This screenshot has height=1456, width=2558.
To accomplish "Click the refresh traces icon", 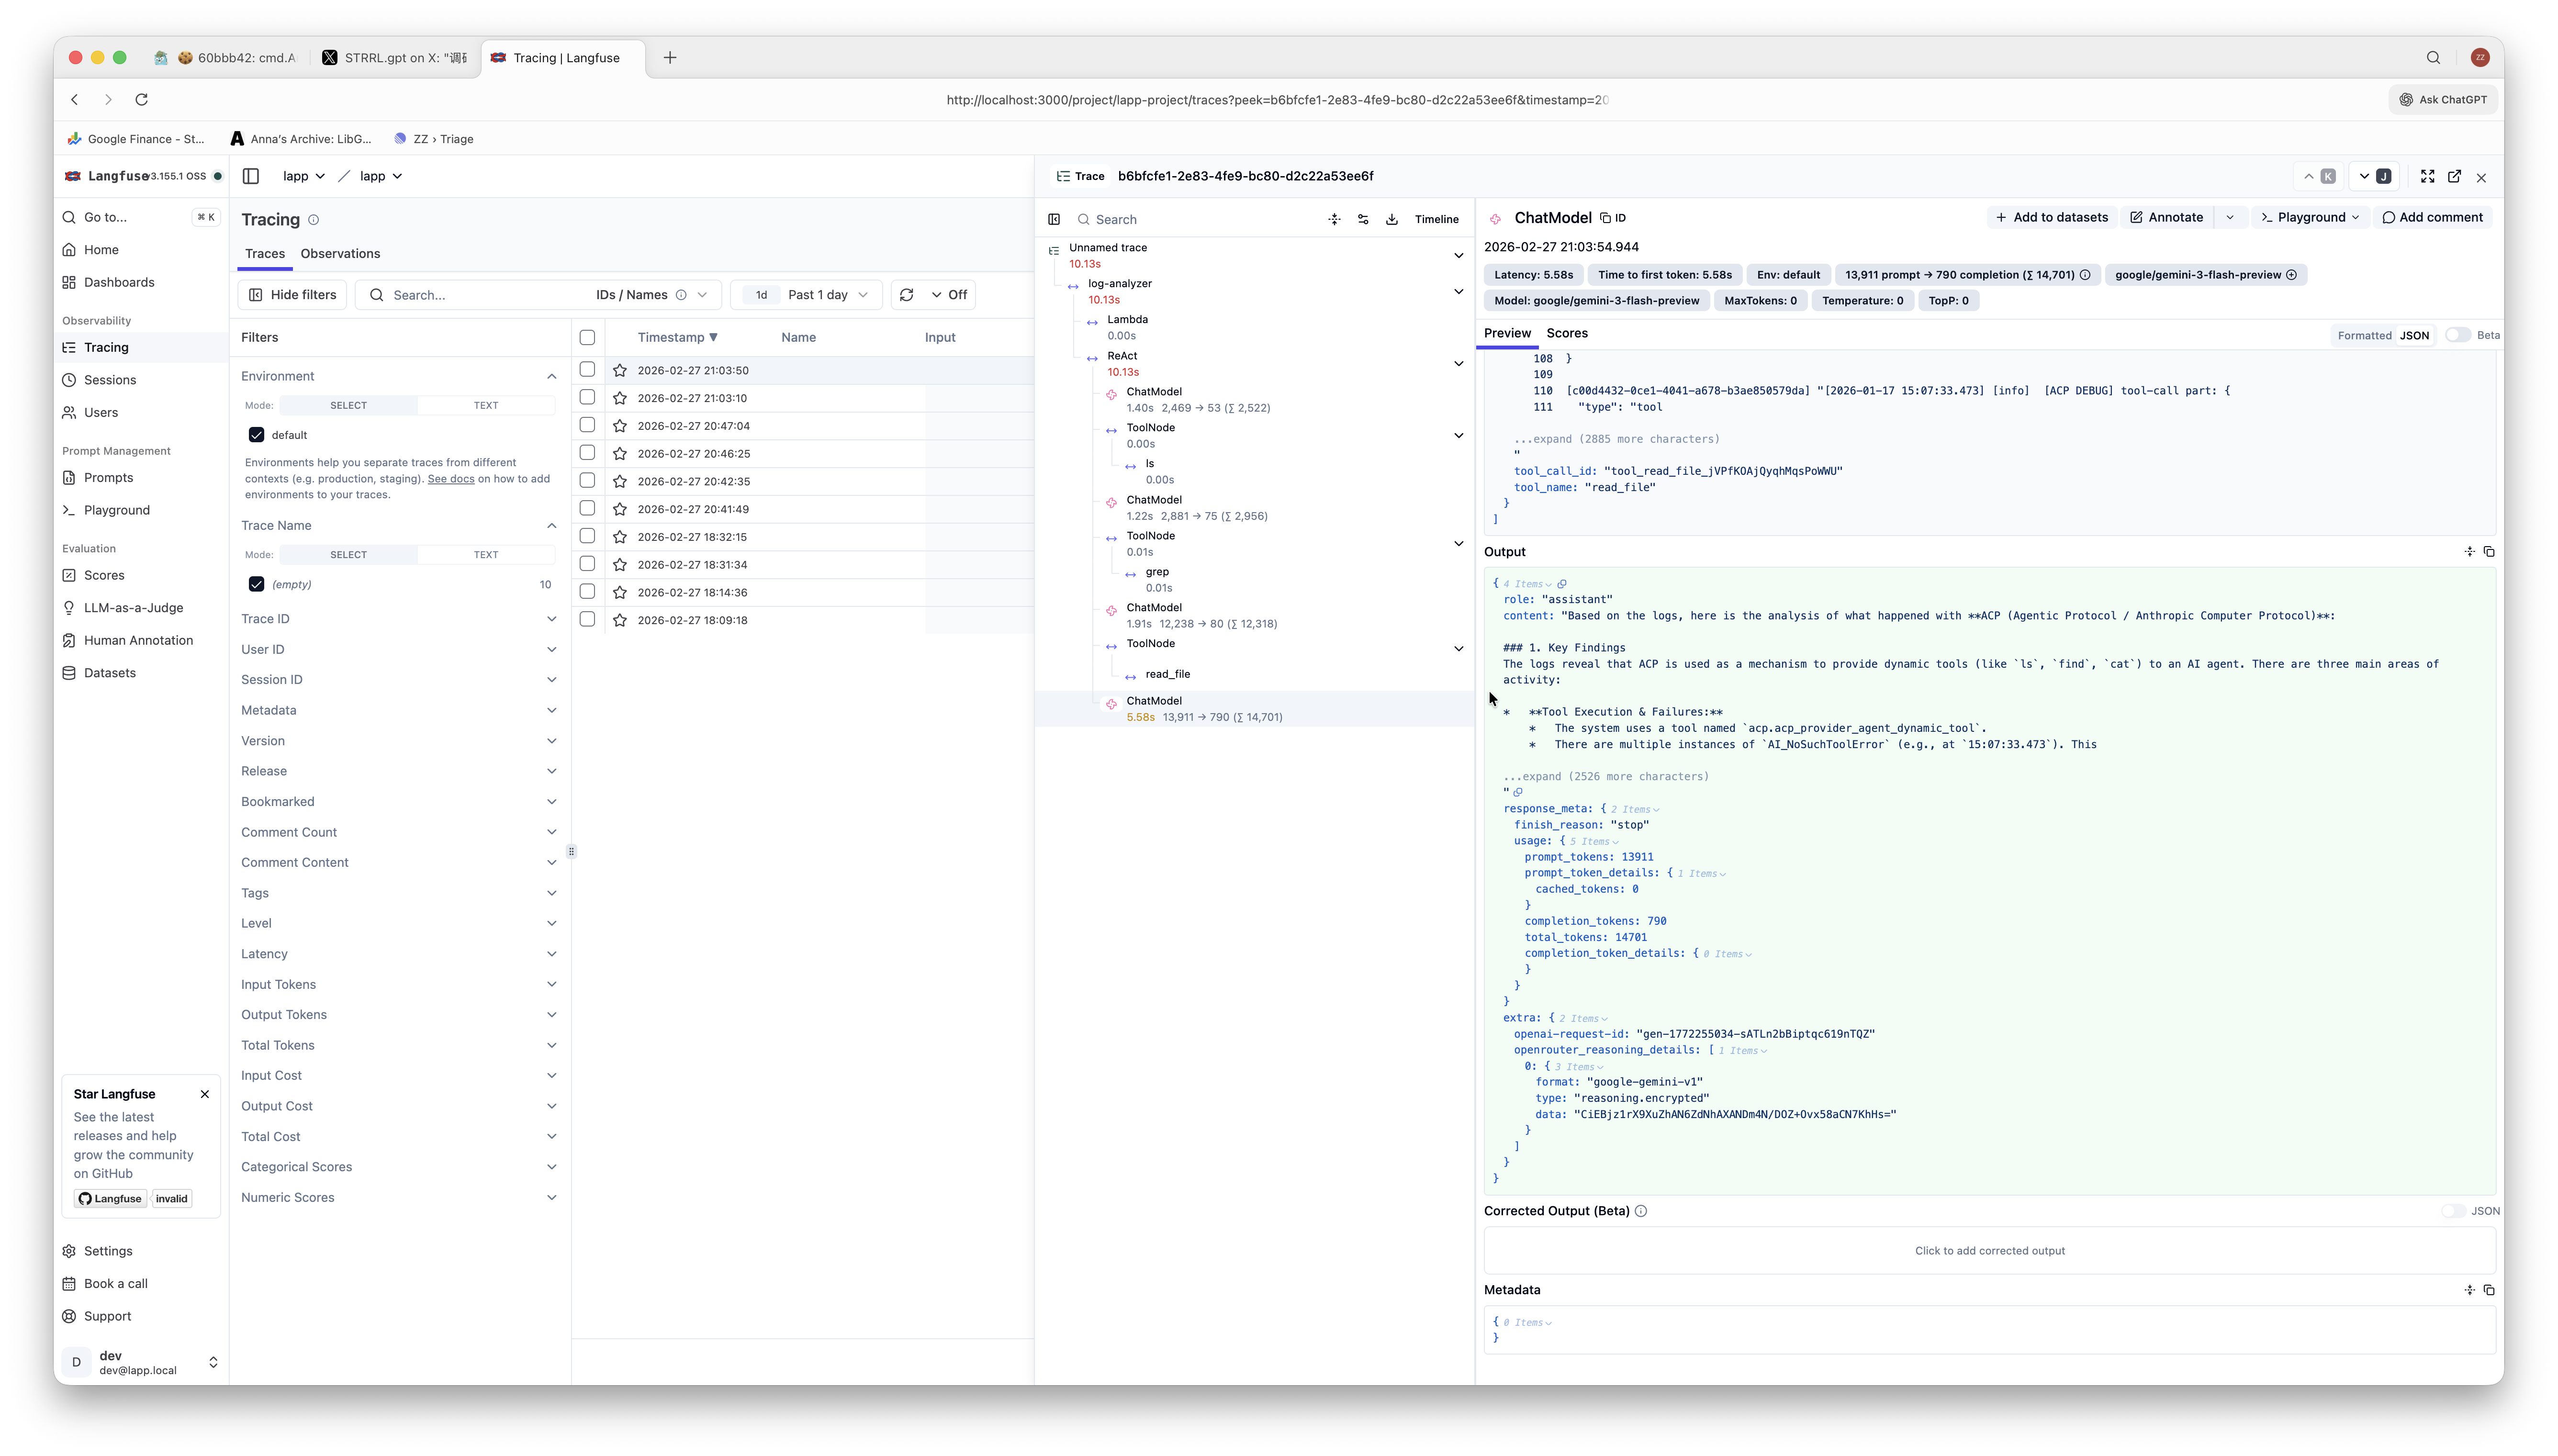I will [906, 295].
